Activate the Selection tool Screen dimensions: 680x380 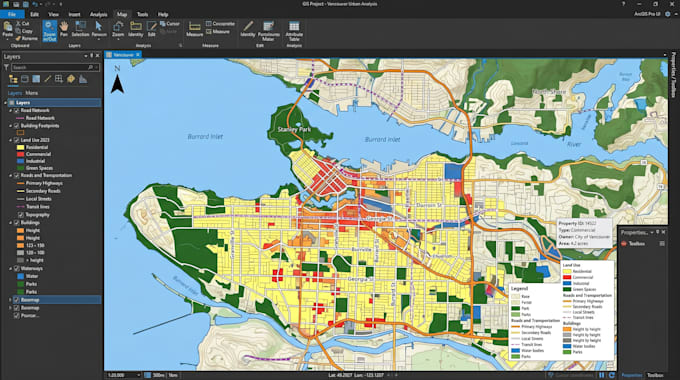(80, 29)
